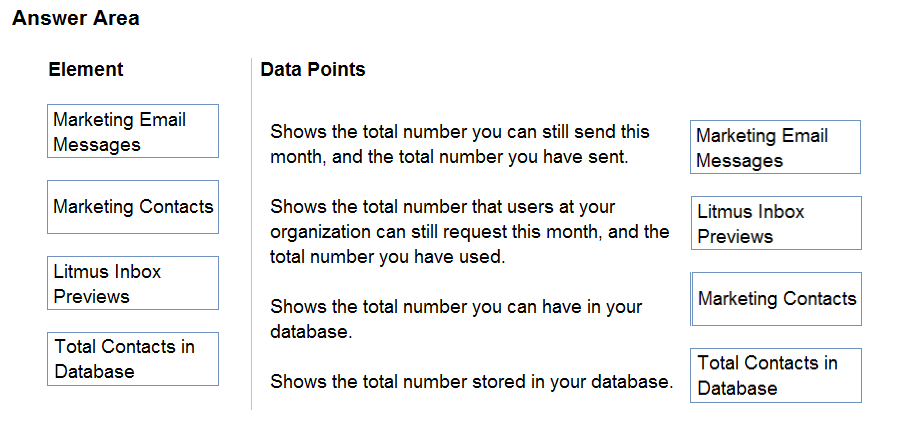Image resolution: width=911 pixels, height=447 pixels.
Task: Click the description about users requesting this month
Action: (469, 231)
